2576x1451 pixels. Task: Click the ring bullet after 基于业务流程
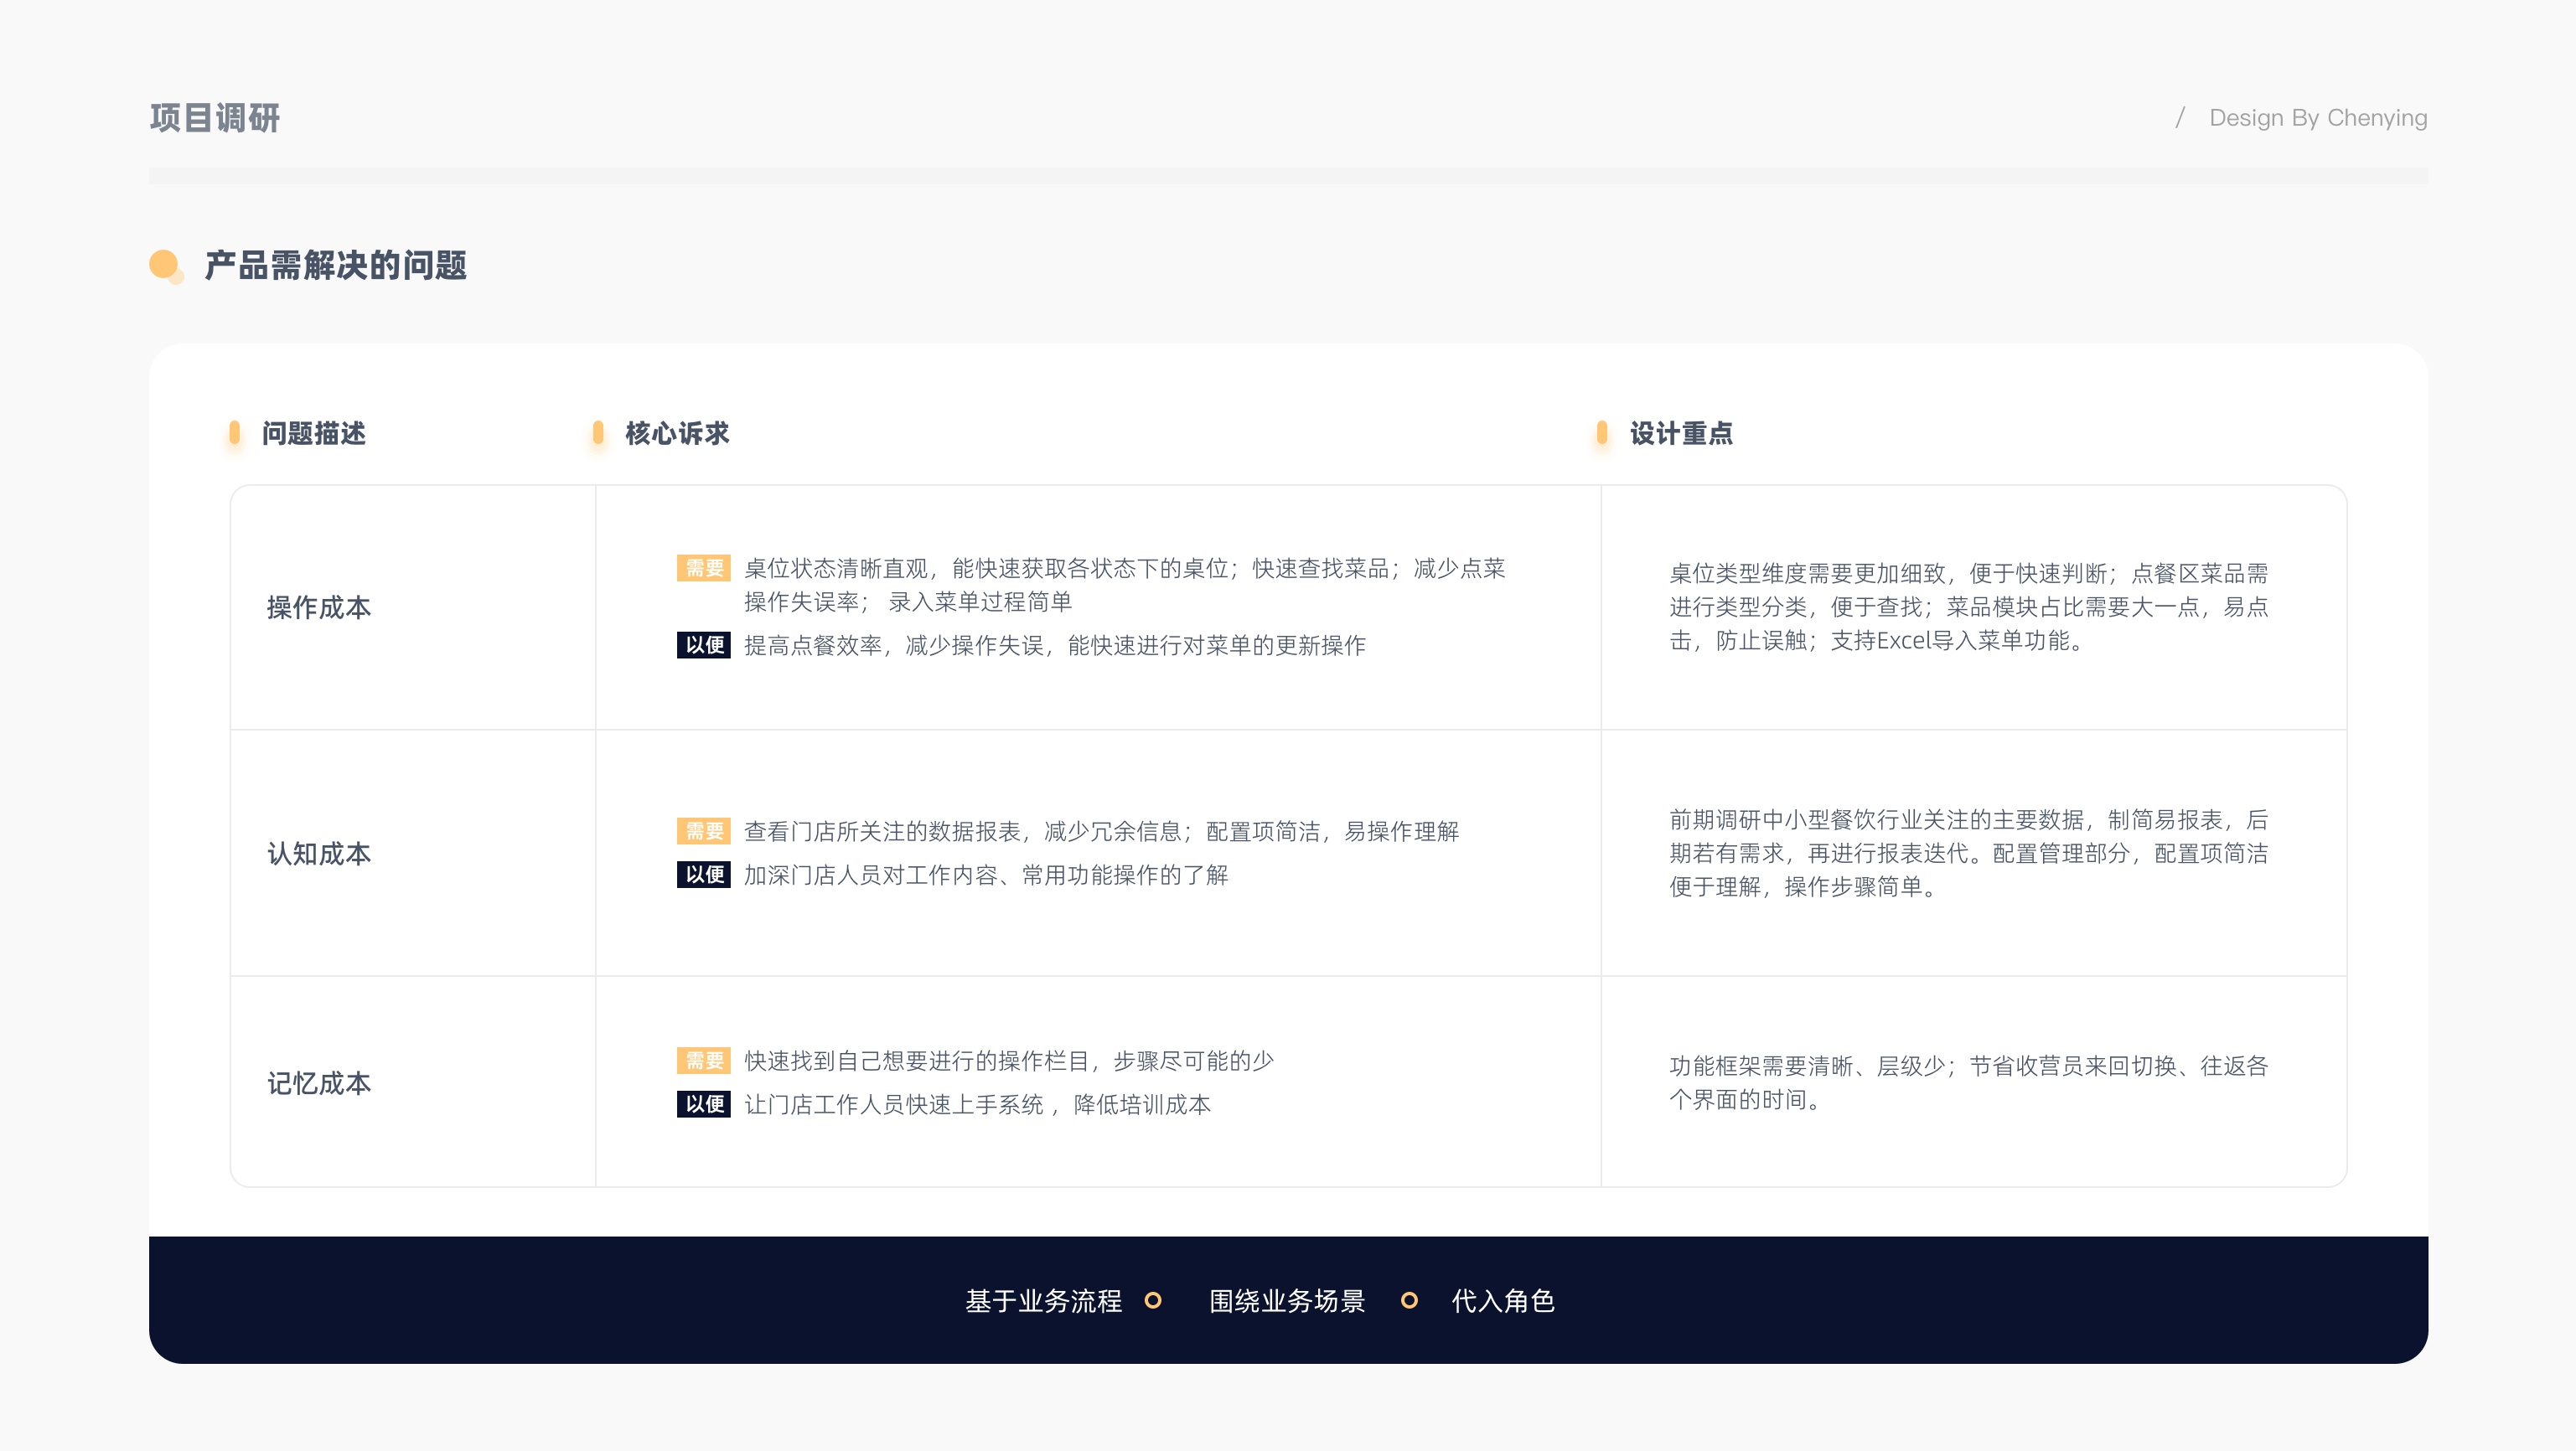pos(1153,1300)
